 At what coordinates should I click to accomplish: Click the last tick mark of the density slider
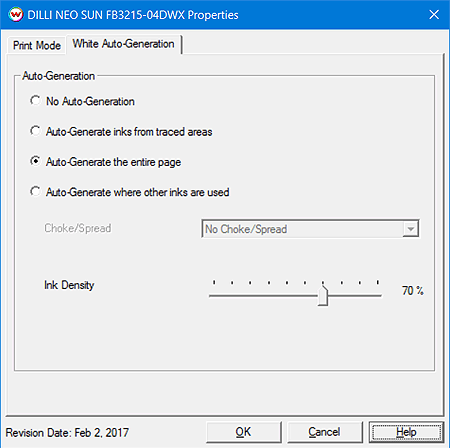[x=378, y=283]
